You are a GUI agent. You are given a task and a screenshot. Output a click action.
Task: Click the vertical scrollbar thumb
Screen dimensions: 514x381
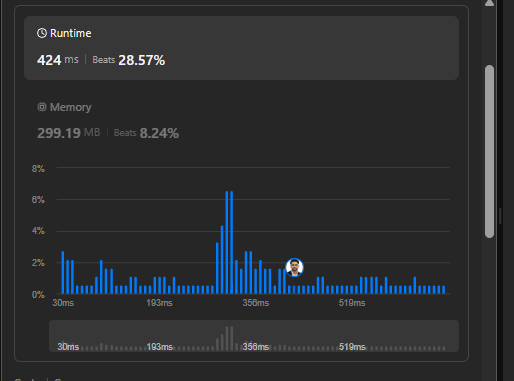coord(489,152)
